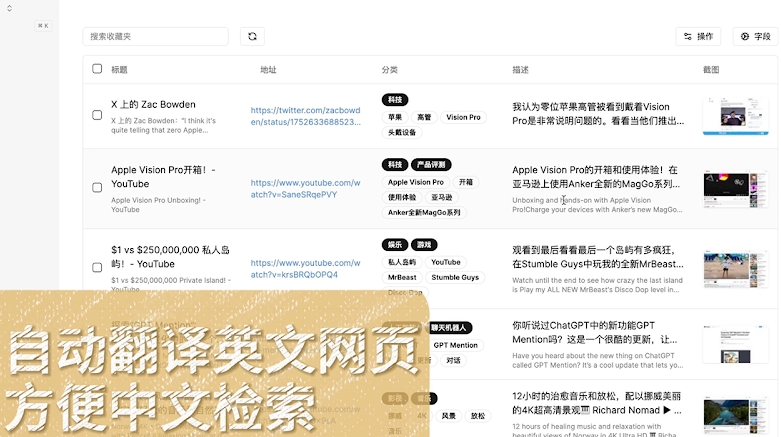
Task: Click the title Apple Vision Pro开箱！- YouTube
Action: [163, 177]
